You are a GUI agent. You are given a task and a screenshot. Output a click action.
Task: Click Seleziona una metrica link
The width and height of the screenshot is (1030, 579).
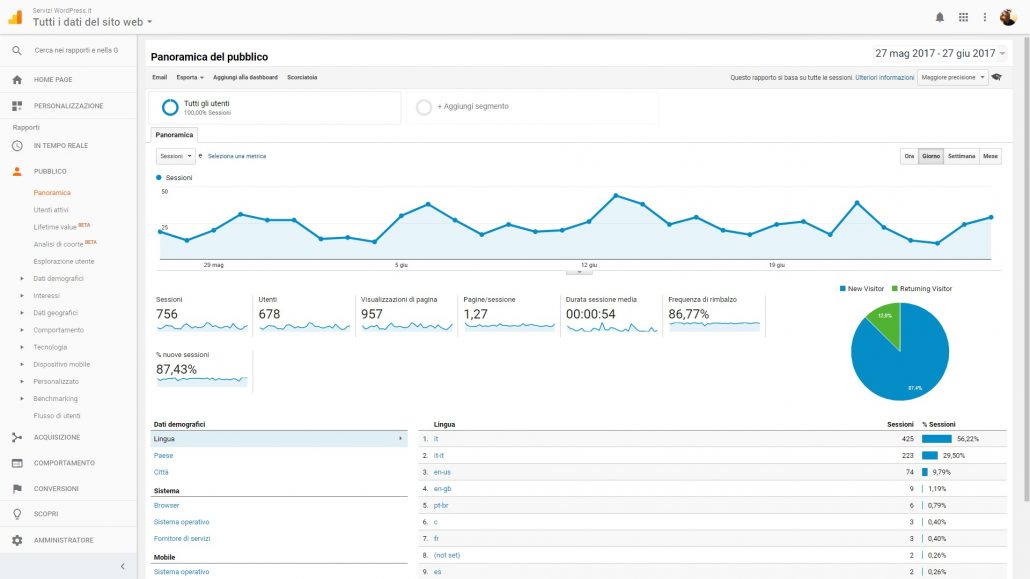[236, 156]
